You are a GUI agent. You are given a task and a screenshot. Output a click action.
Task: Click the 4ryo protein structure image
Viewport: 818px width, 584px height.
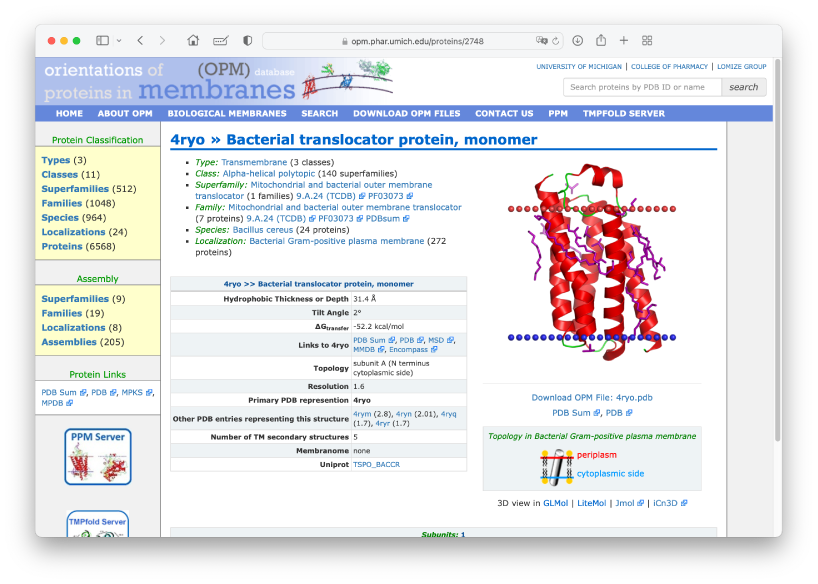592,263
